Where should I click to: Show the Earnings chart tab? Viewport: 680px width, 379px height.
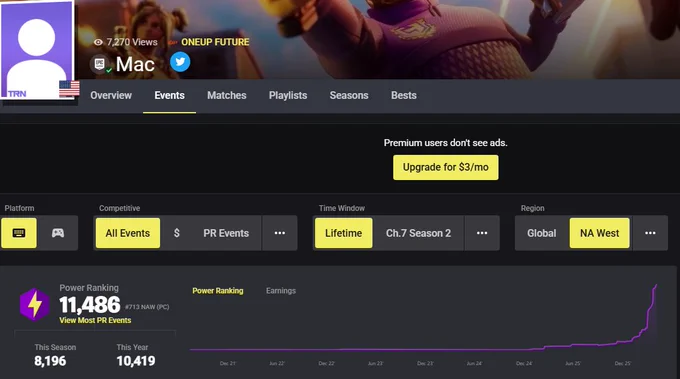click(x=281, y=291)
